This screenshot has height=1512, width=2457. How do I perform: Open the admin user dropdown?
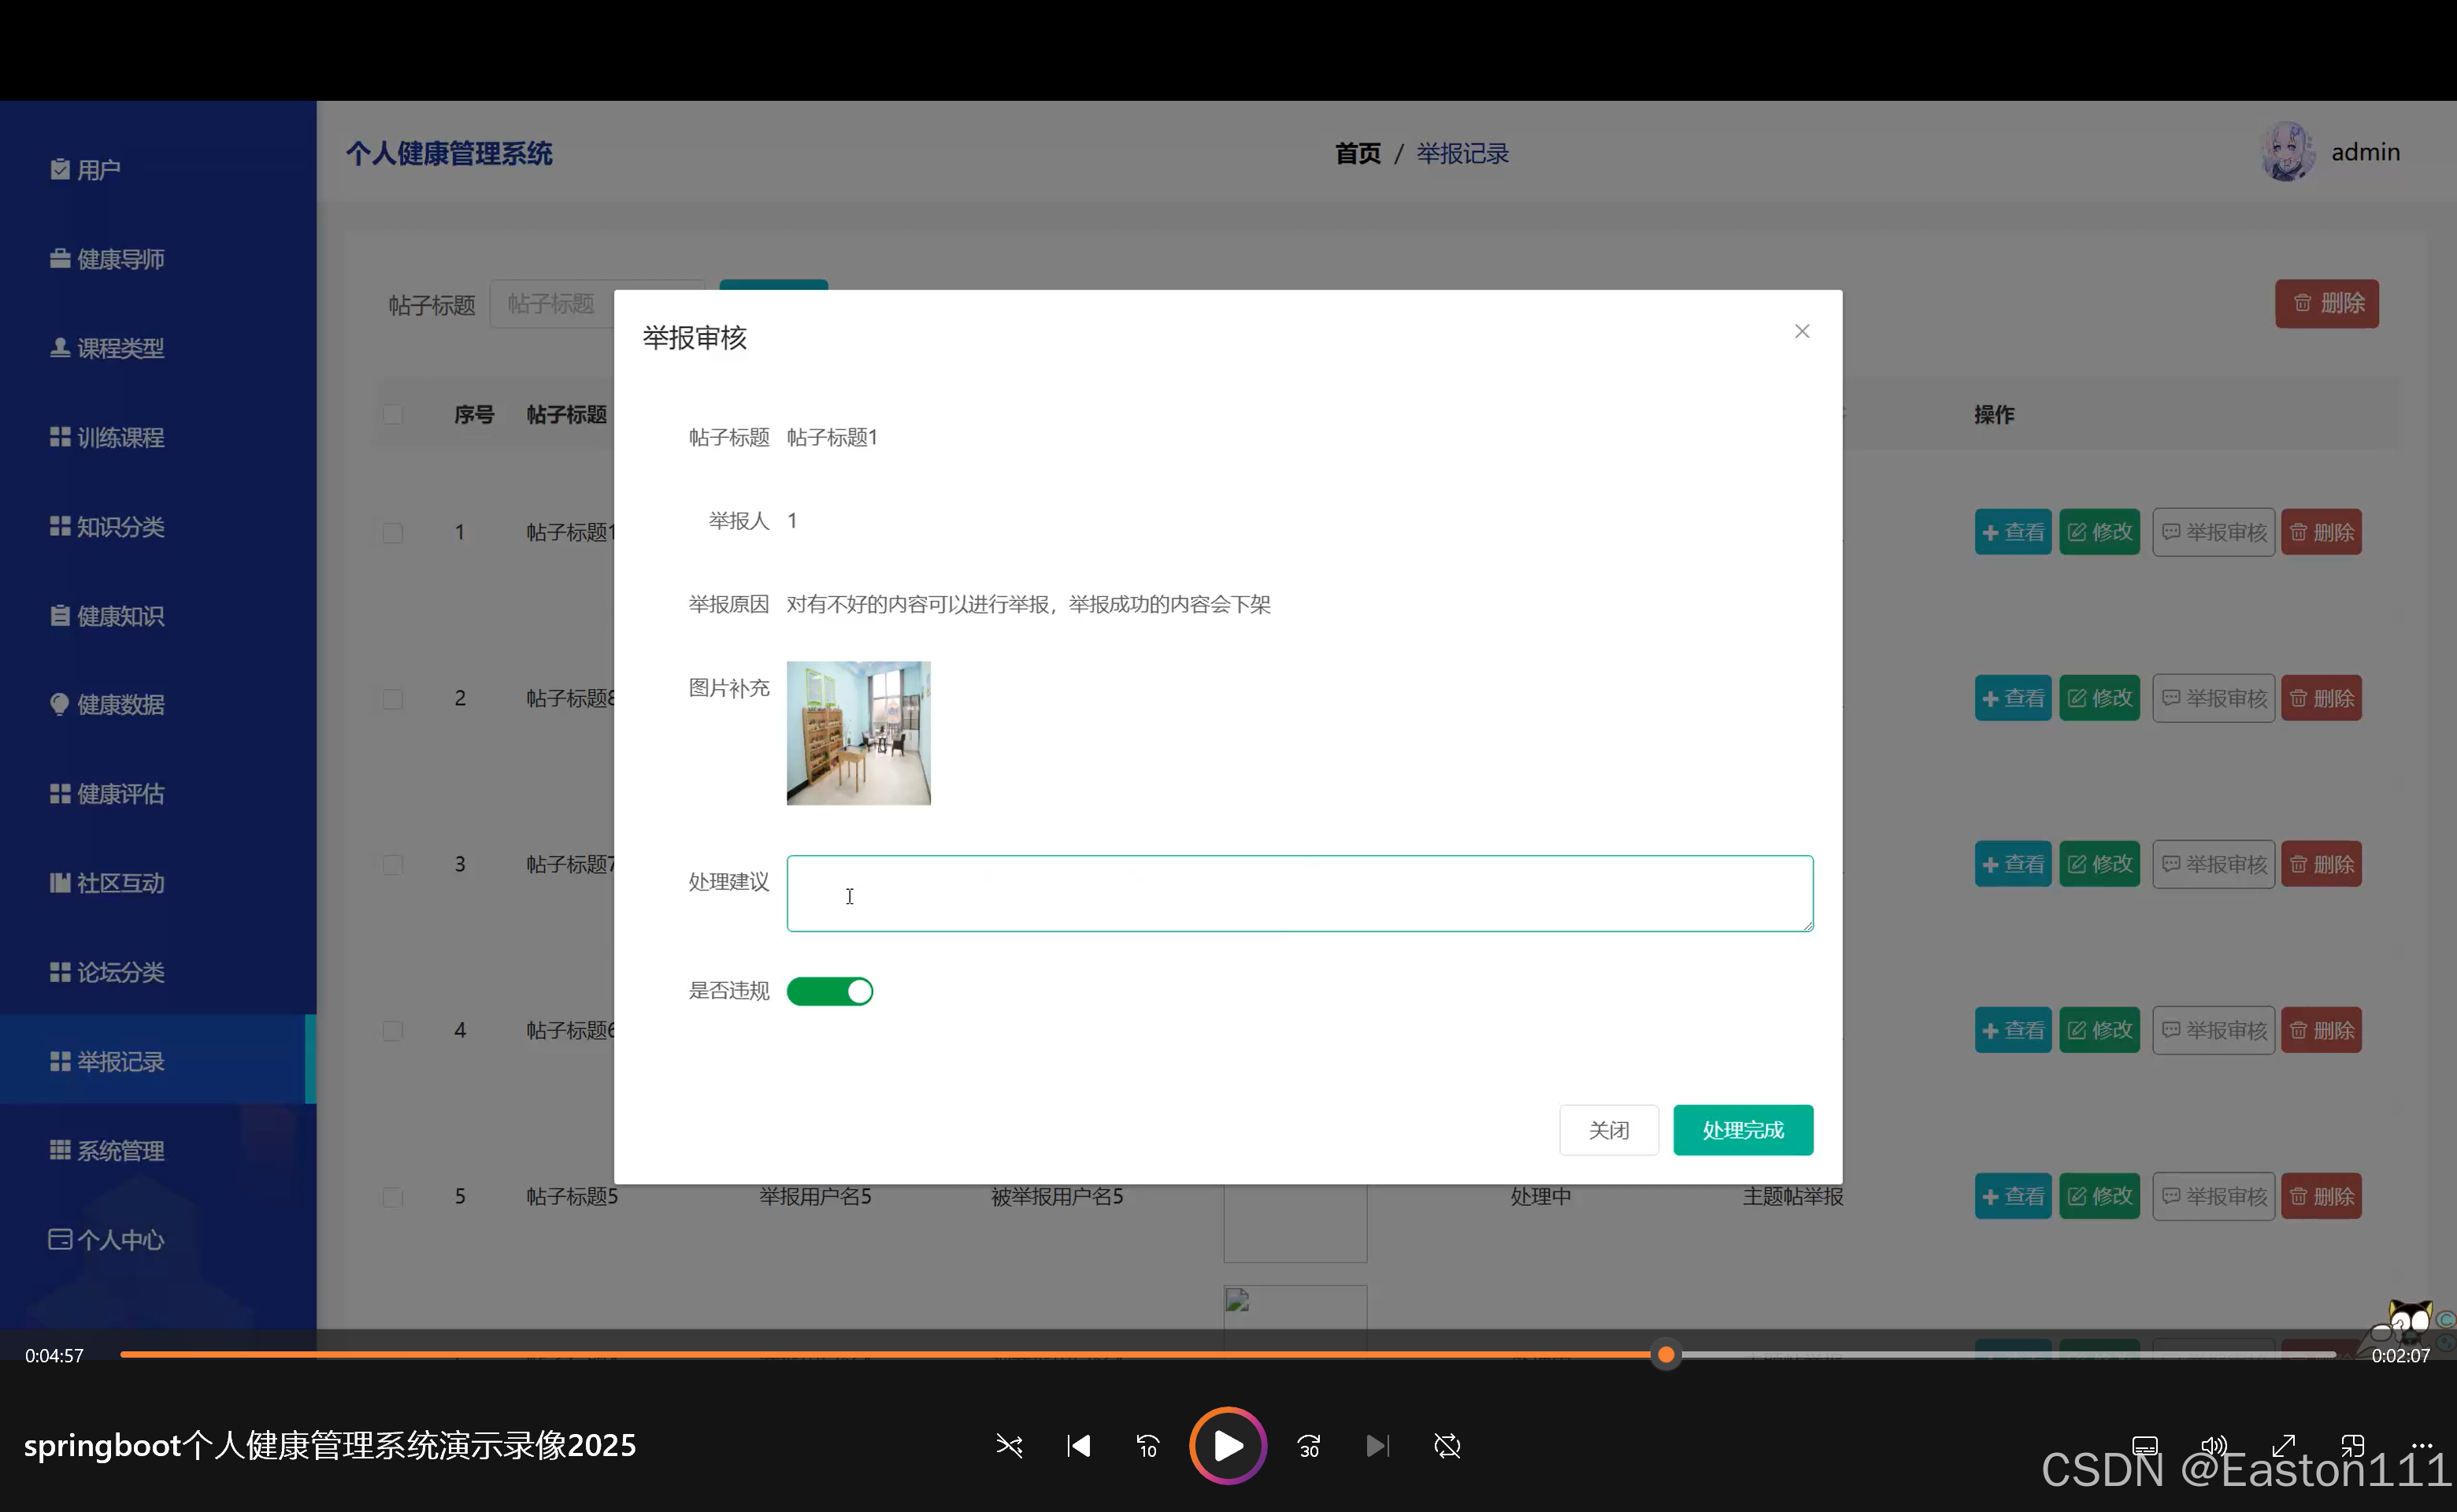click(x=2364, y=152)
